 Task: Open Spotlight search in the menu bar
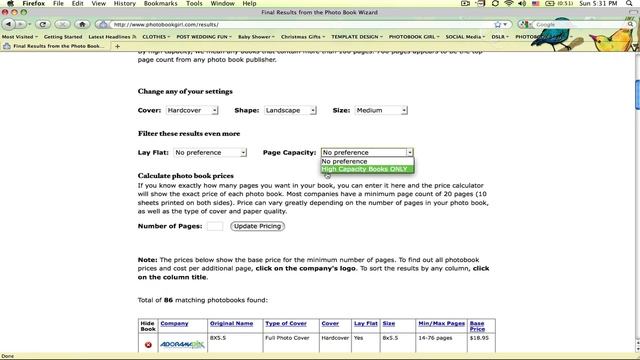(x=629, y=3)
